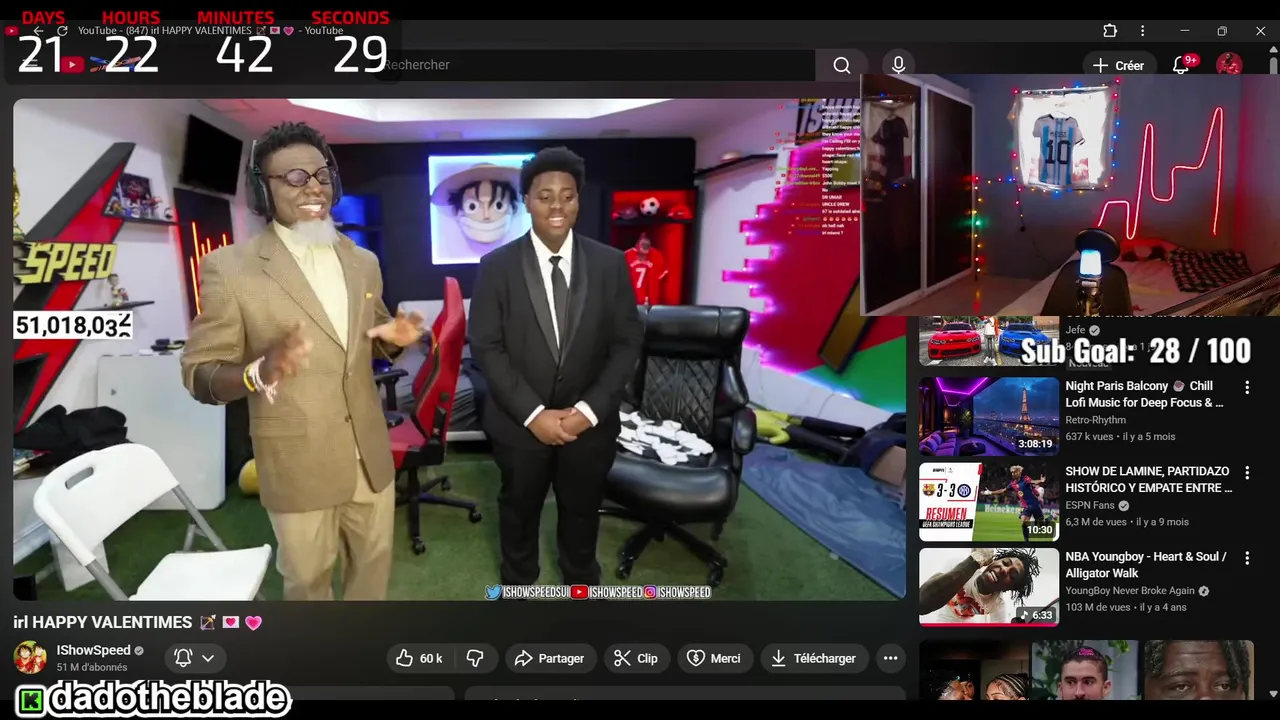Viewport: 1280px width, 720px height.
Task: Open the Jefe sports cars video thumbnail
Action: (989, 341)
